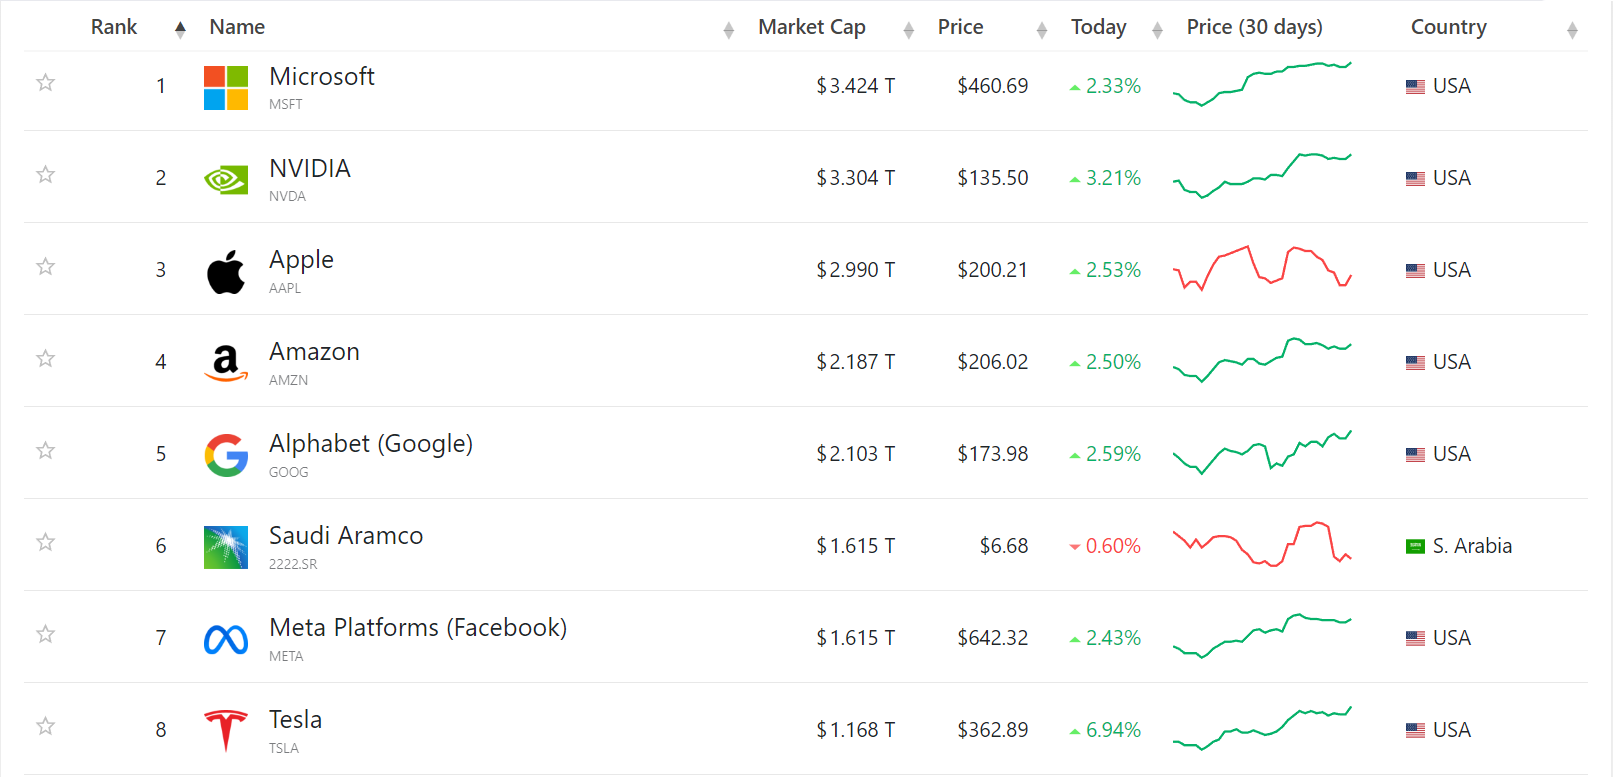Screen dimensions: 1613x777
Task: Click the Tesla logo icon
Action: 226,731
